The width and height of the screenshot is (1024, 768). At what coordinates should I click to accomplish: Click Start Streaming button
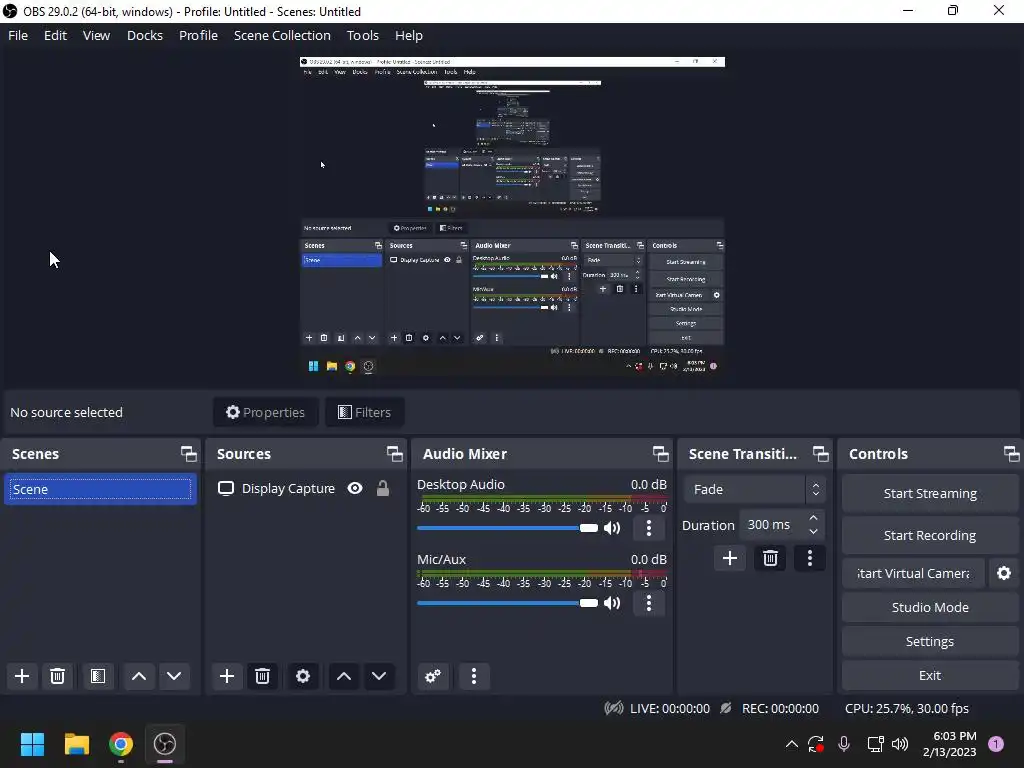930,494
